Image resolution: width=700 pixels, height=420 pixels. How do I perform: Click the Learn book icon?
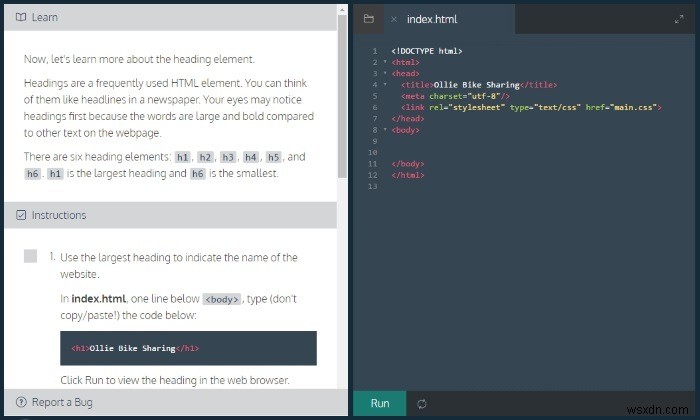click(x=21, y=17)
